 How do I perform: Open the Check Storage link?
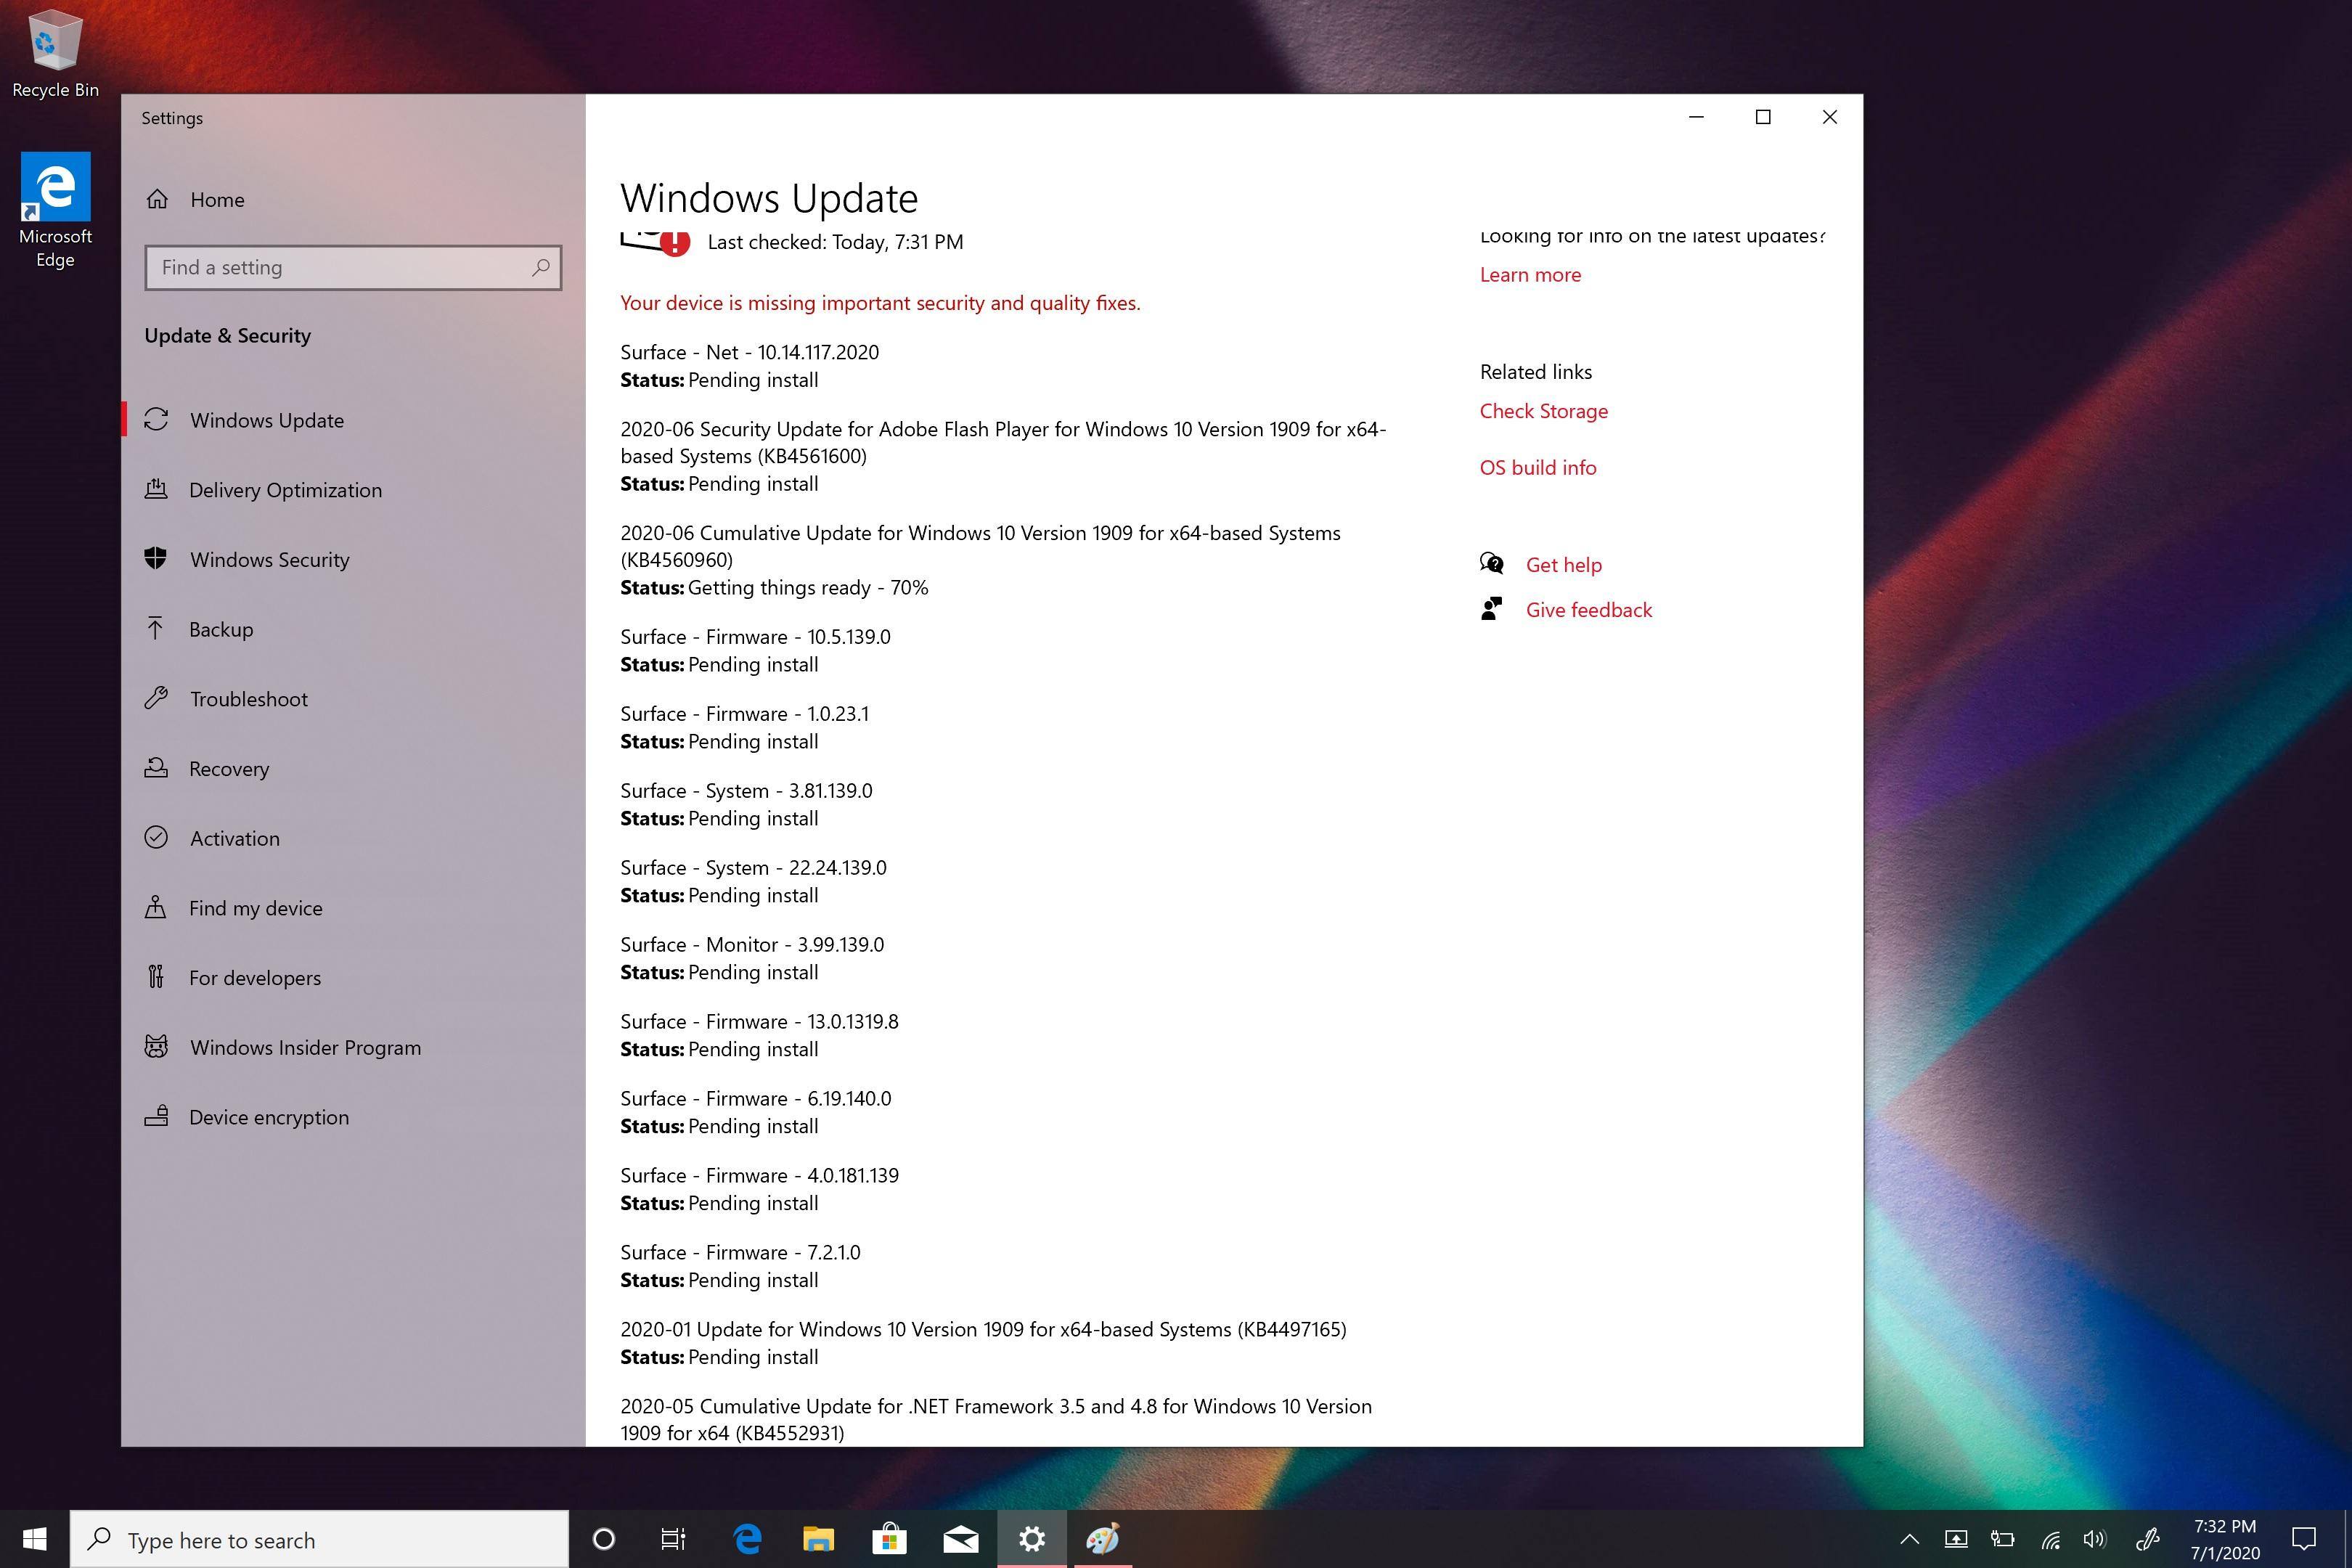coord(1543,411)
